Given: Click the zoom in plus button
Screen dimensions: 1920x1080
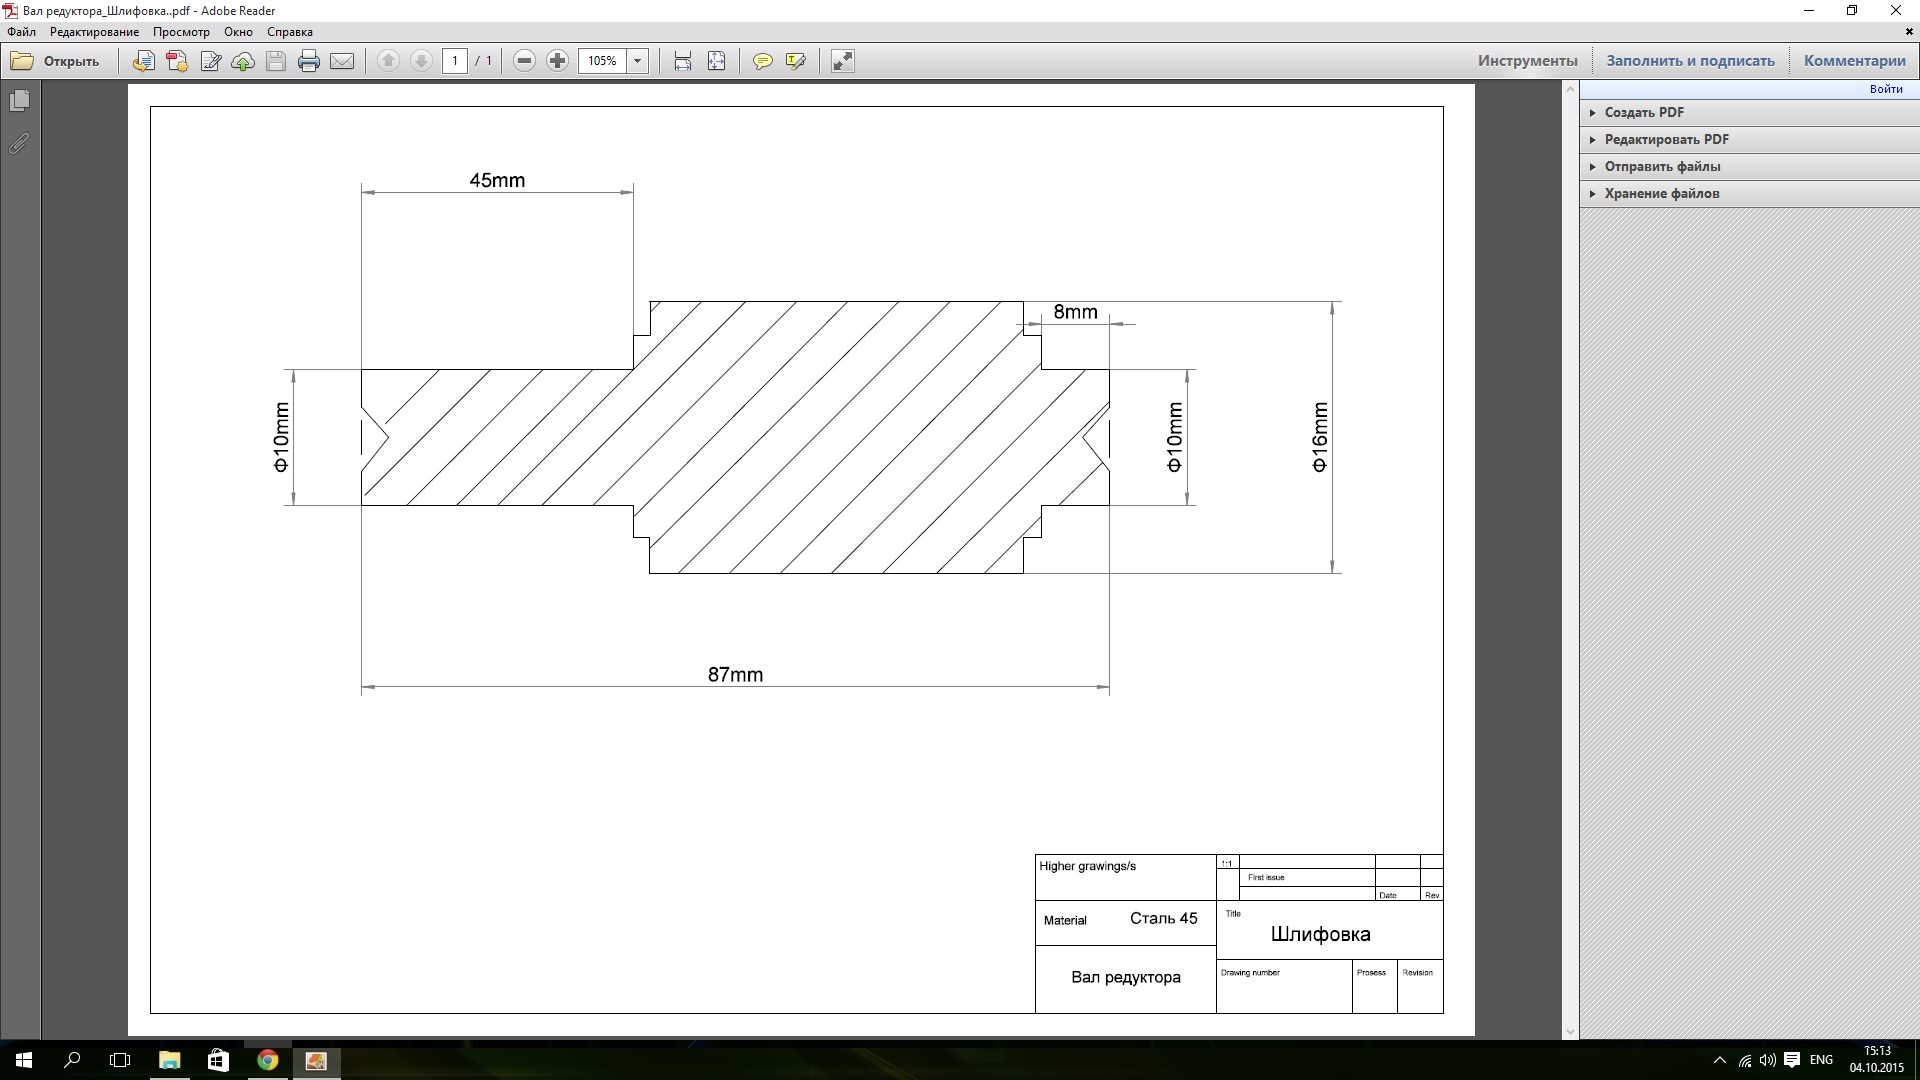Looking at the screenshot, I should click(557, 61).
